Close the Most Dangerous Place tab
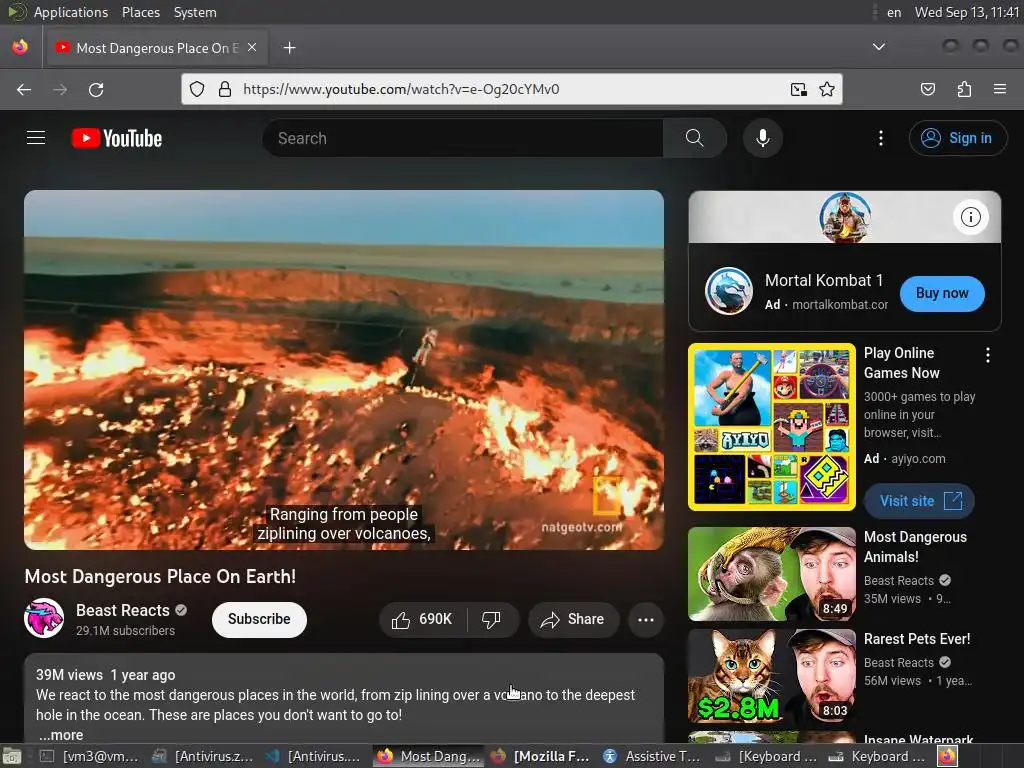This screenshot has width=1024, height=768. click(252, 48)
